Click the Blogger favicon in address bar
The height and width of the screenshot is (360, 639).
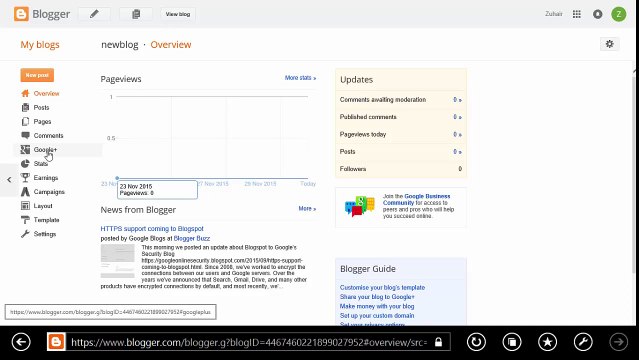tap(56, 342)
